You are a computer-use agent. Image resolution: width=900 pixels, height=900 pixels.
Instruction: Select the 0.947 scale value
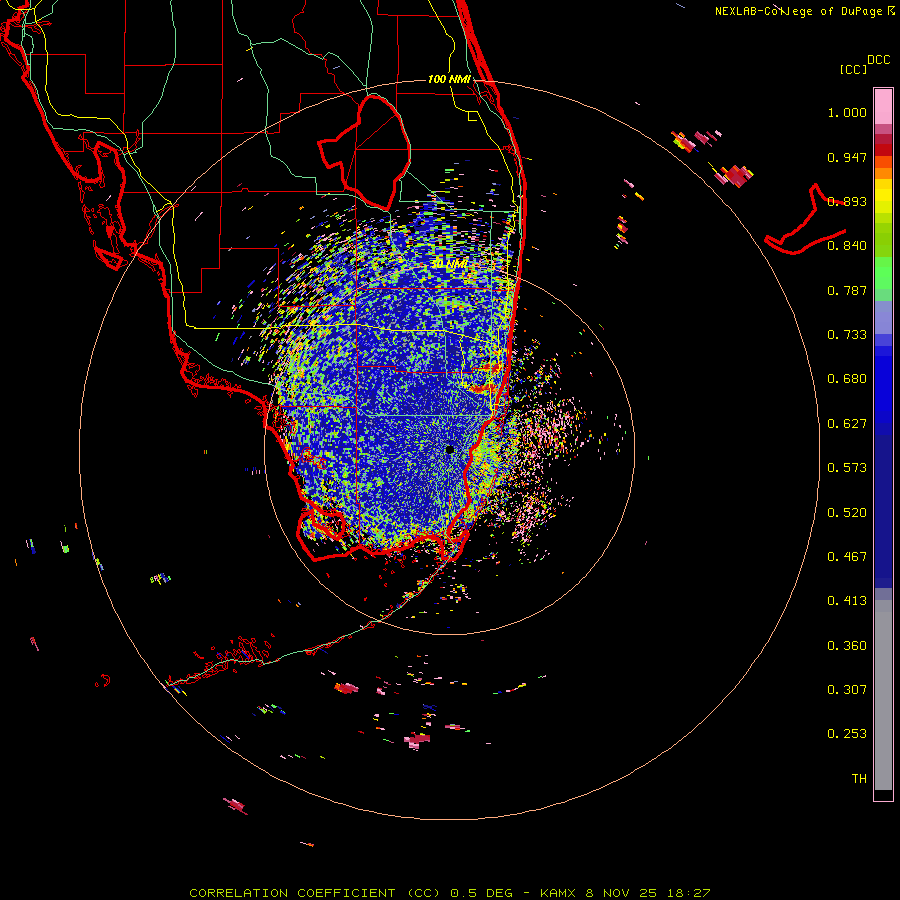coord(847,157)
